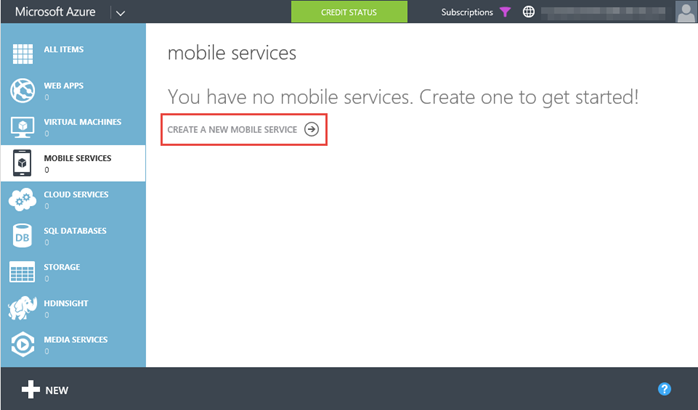This screenshot has height=410, width=698.
Task: Open the blue help question mark
Action: [x=664, y=389]
